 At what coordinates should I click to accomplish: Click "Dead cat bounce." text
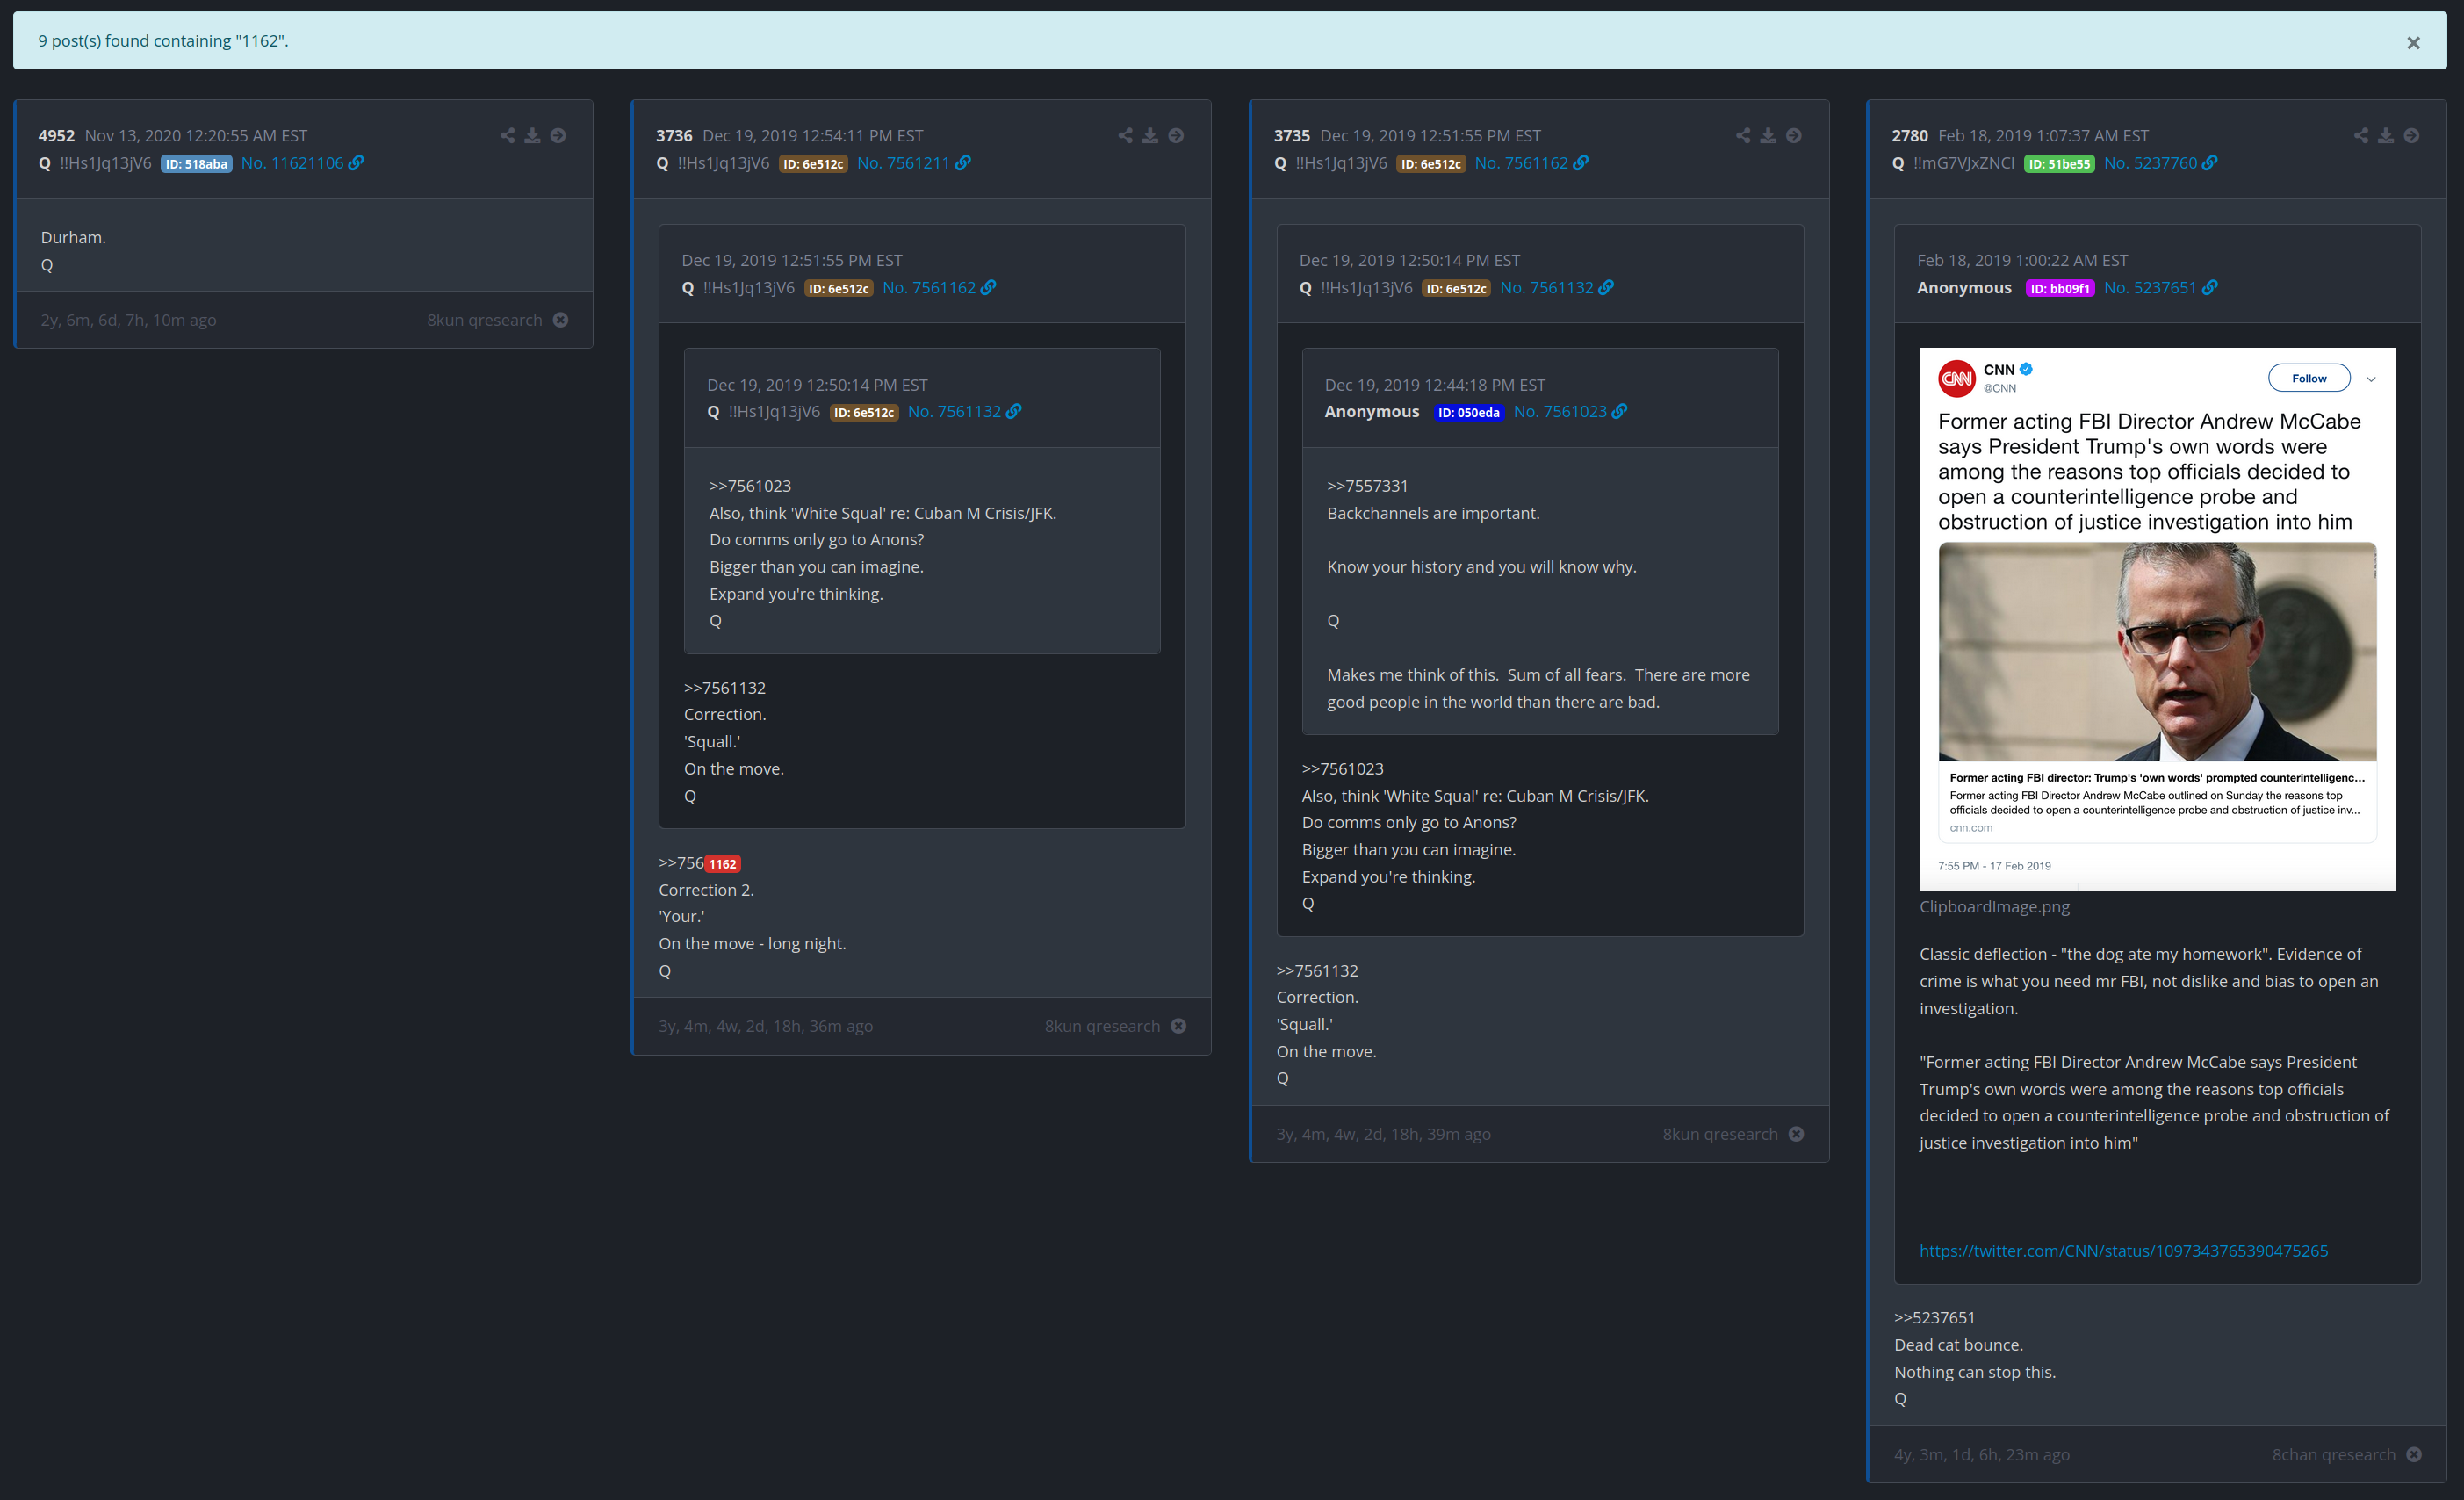pos(1958,1345)
